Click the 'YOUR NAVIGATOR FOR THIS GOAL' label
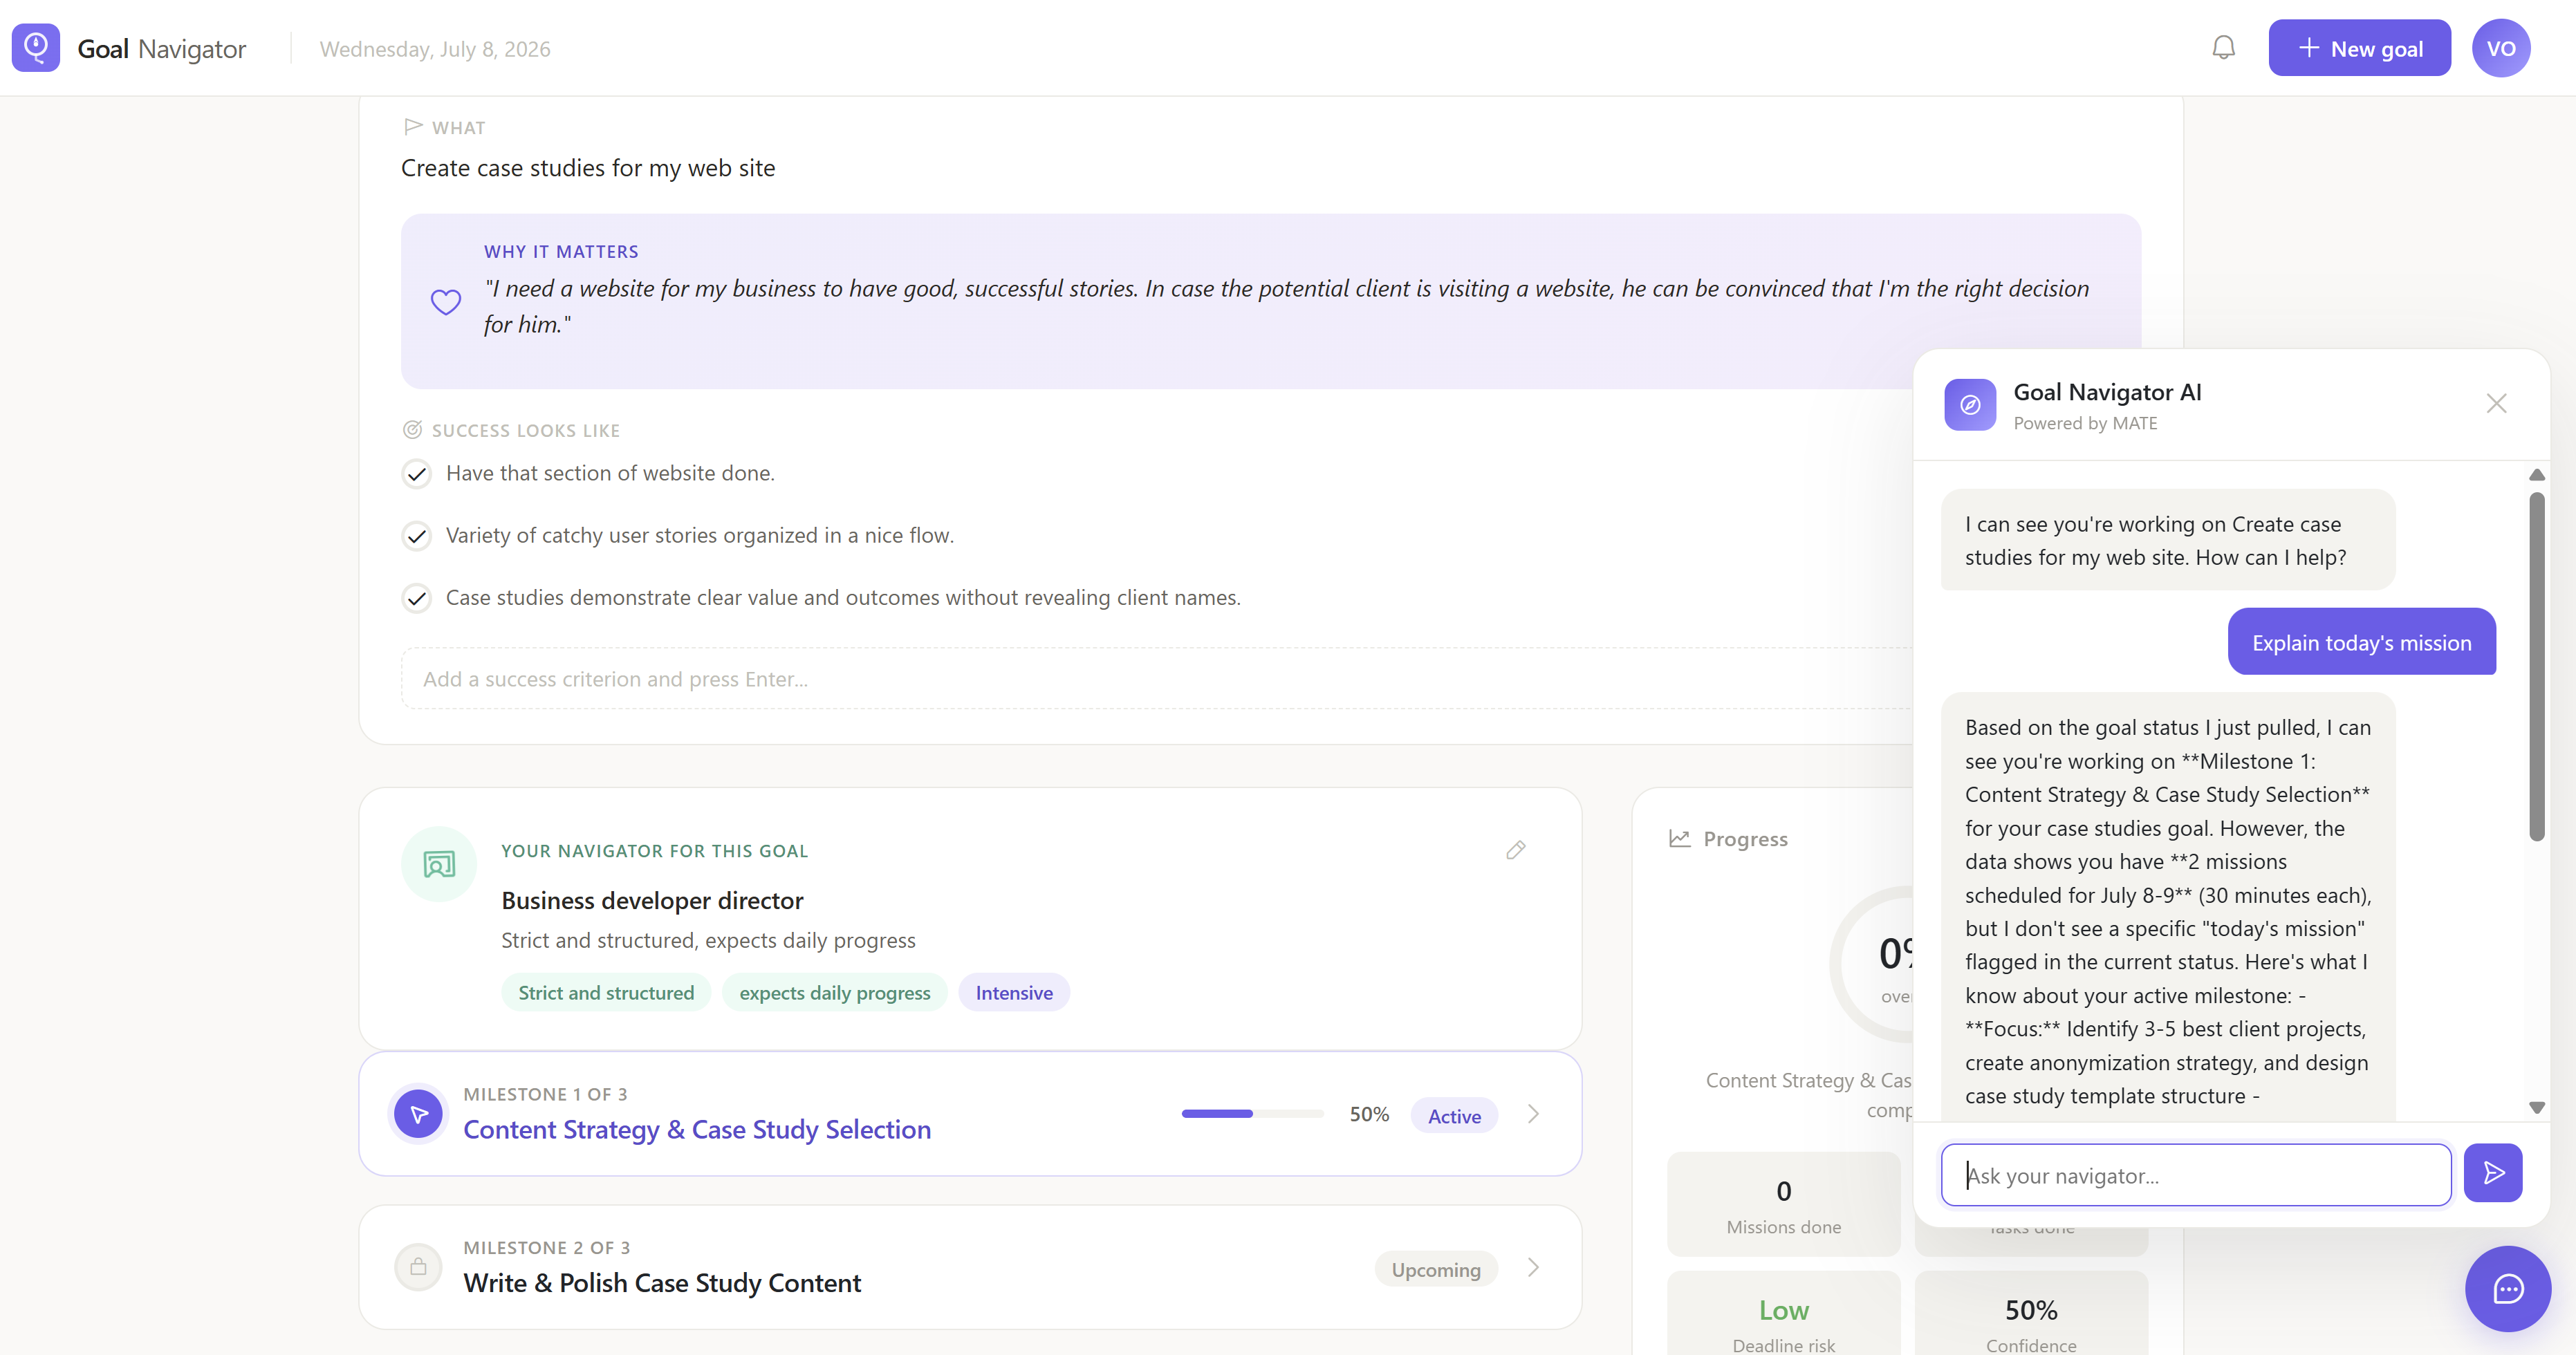Image resolution: width=2576 pixels, height=1355 pixels. tap(654, 851)
